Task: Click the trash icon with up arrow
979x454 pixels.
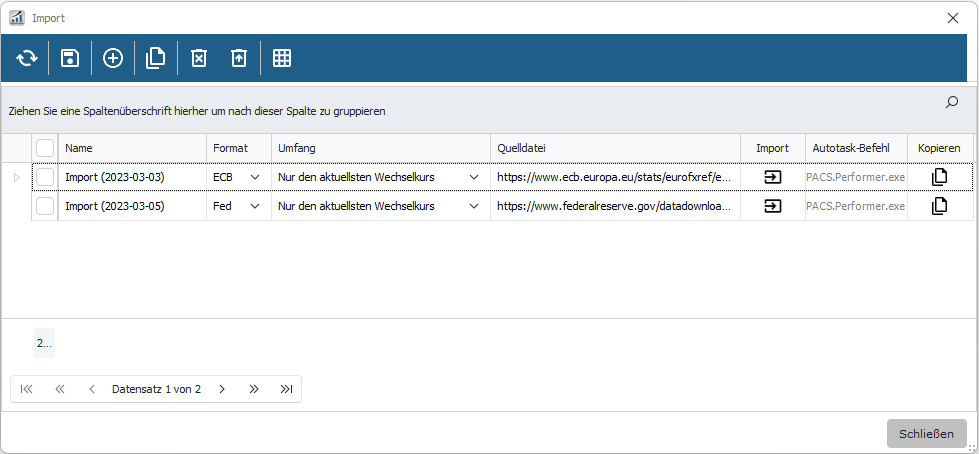Action: (x=238, y=59)
